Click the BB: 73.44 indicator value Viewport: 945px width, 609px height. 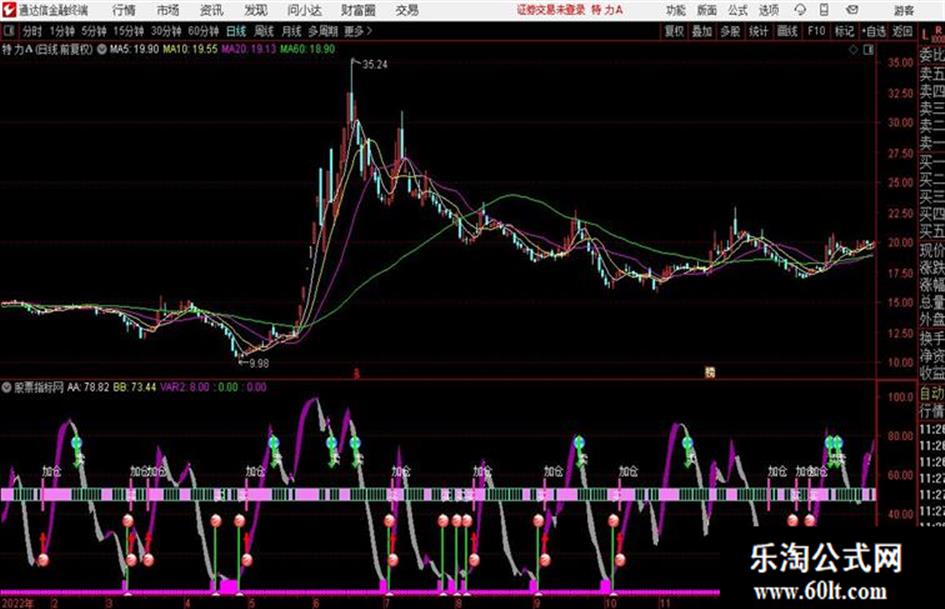pyautogui.click(x=134, y=388)
